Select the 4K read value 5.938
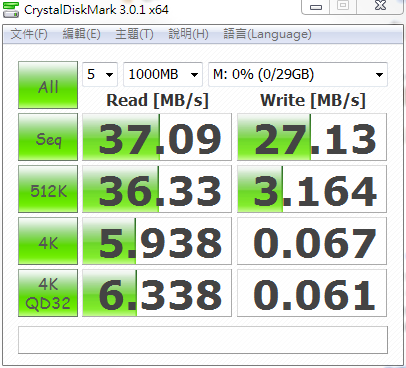 pyautogui.click(x=157, y=241)
